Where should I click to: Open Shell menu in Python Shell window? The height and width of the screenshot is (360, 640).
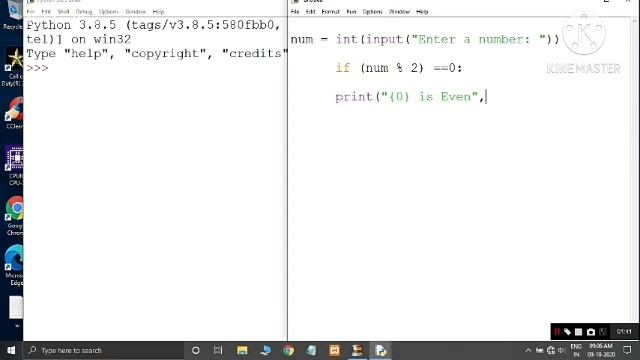pos(63,12)
